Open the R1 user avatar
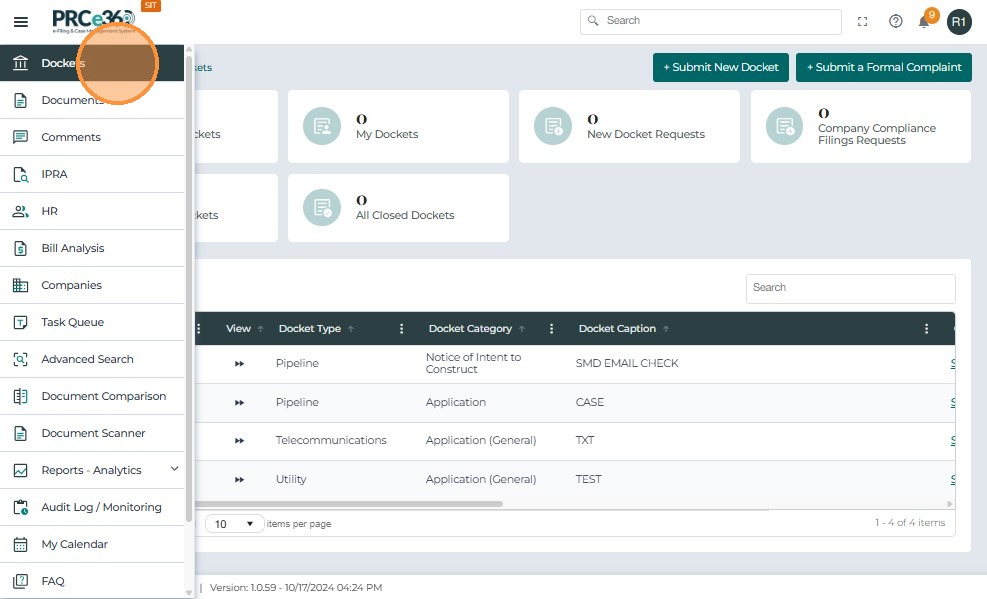Viewport: 987px width, 599px height. pos(959,21)
